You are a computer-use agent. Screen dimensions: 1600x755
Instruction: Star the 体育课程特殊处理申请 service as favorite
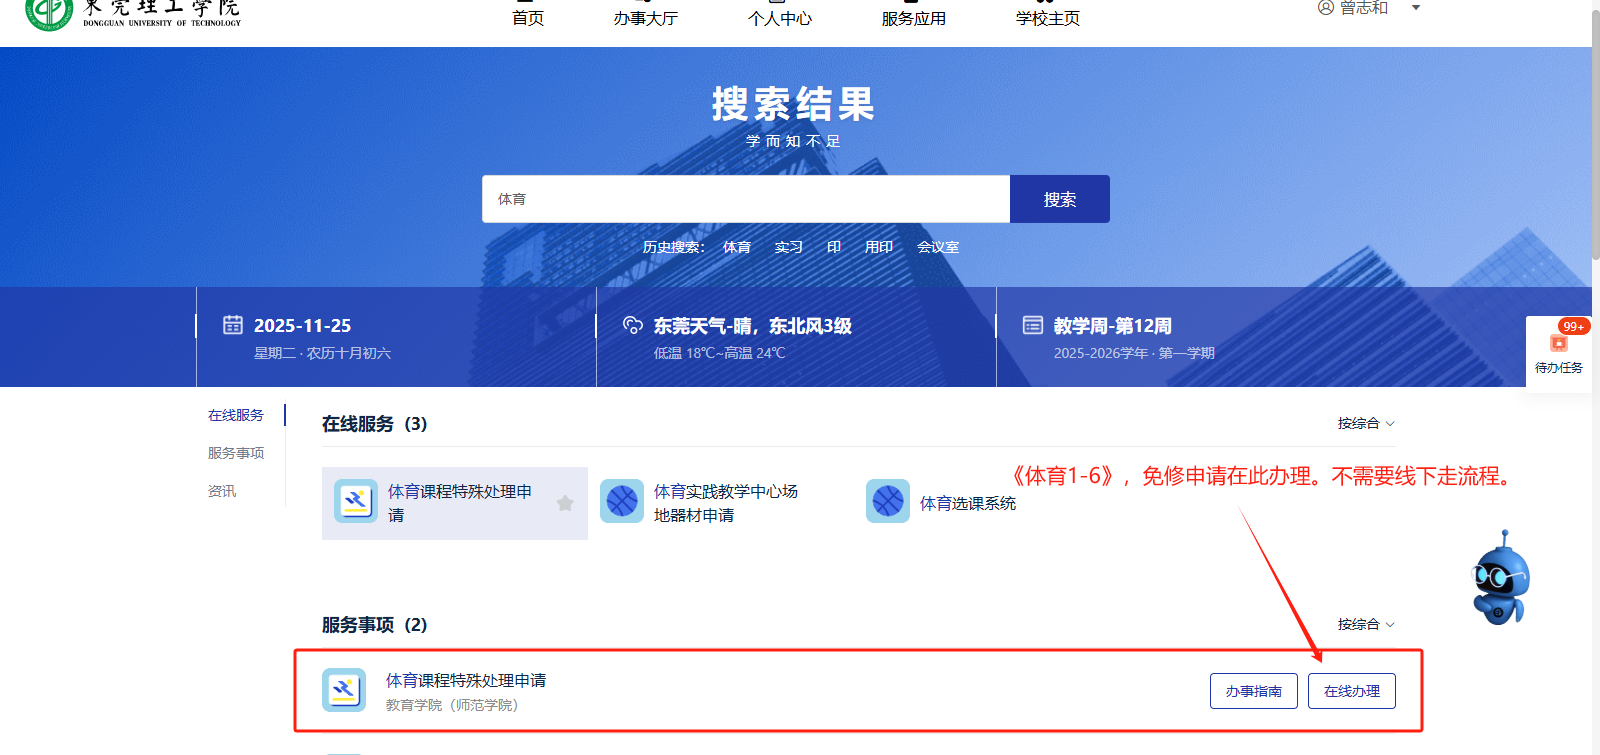coord(565,503)
